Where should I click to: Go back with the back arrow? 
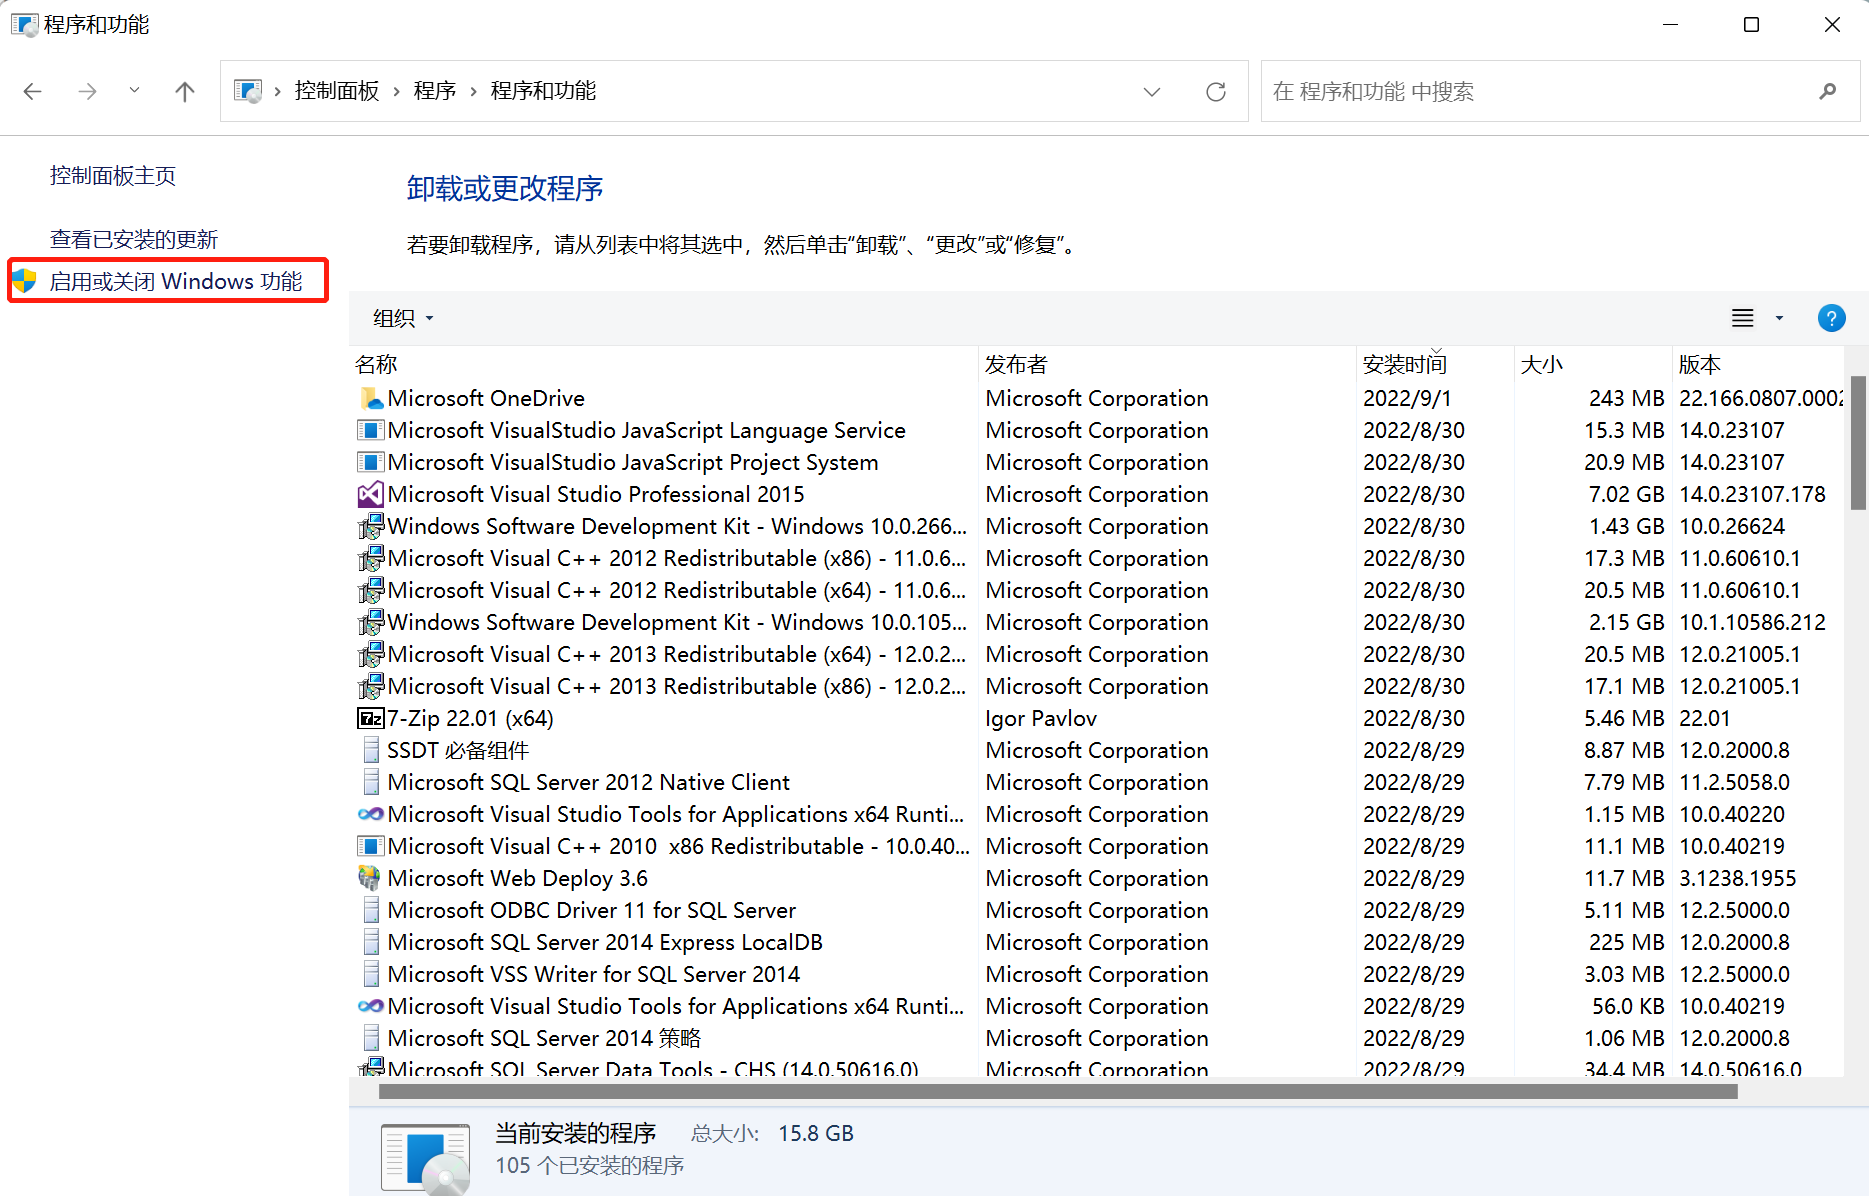pyautogui.click(x=33, y=92)
